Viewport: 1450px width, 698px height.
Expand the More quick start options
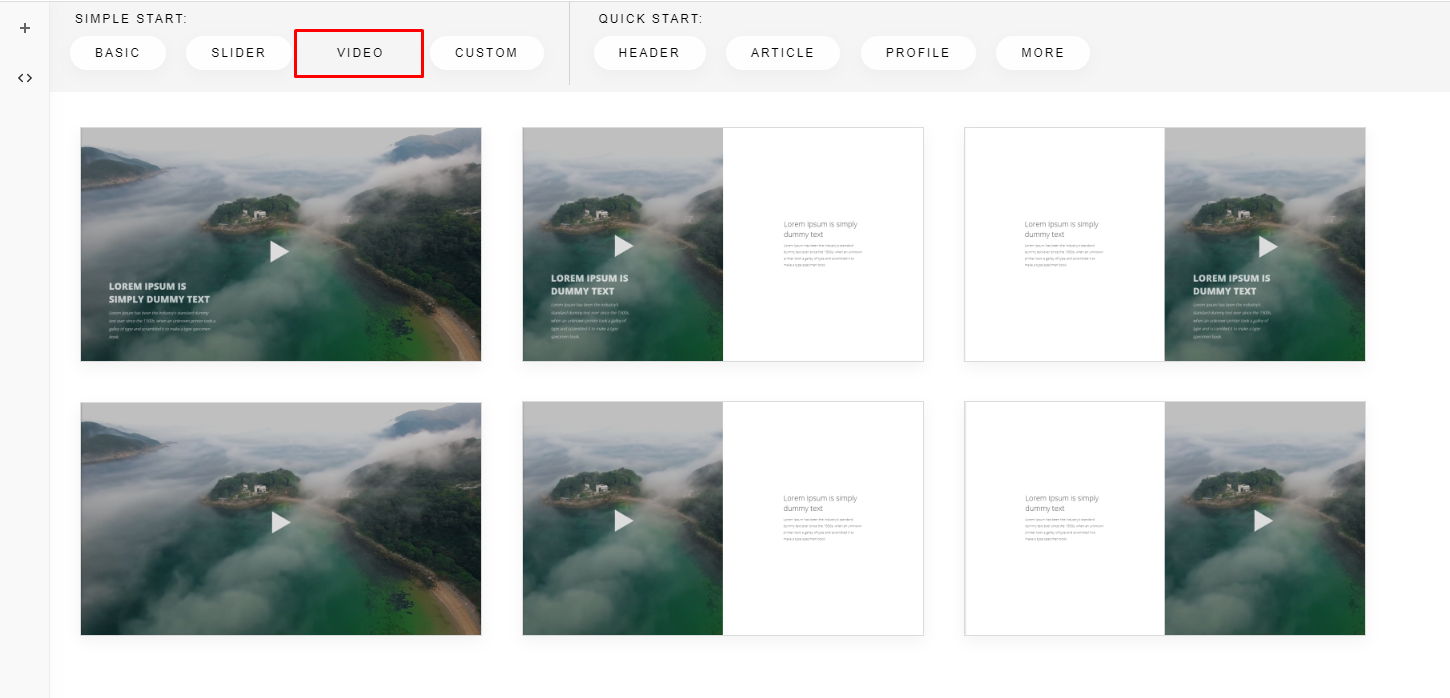coord(1043,53)
